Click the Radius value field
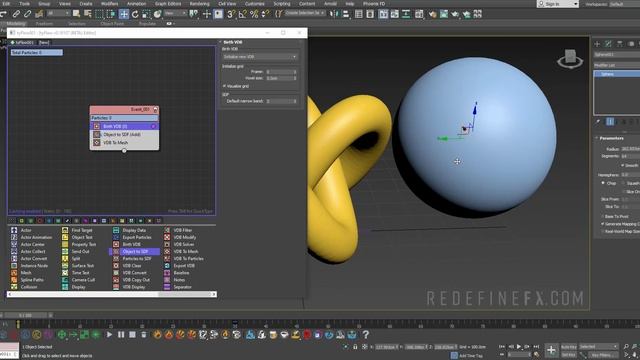The height and width of the screenshot is (360, 640). point(630,149)
